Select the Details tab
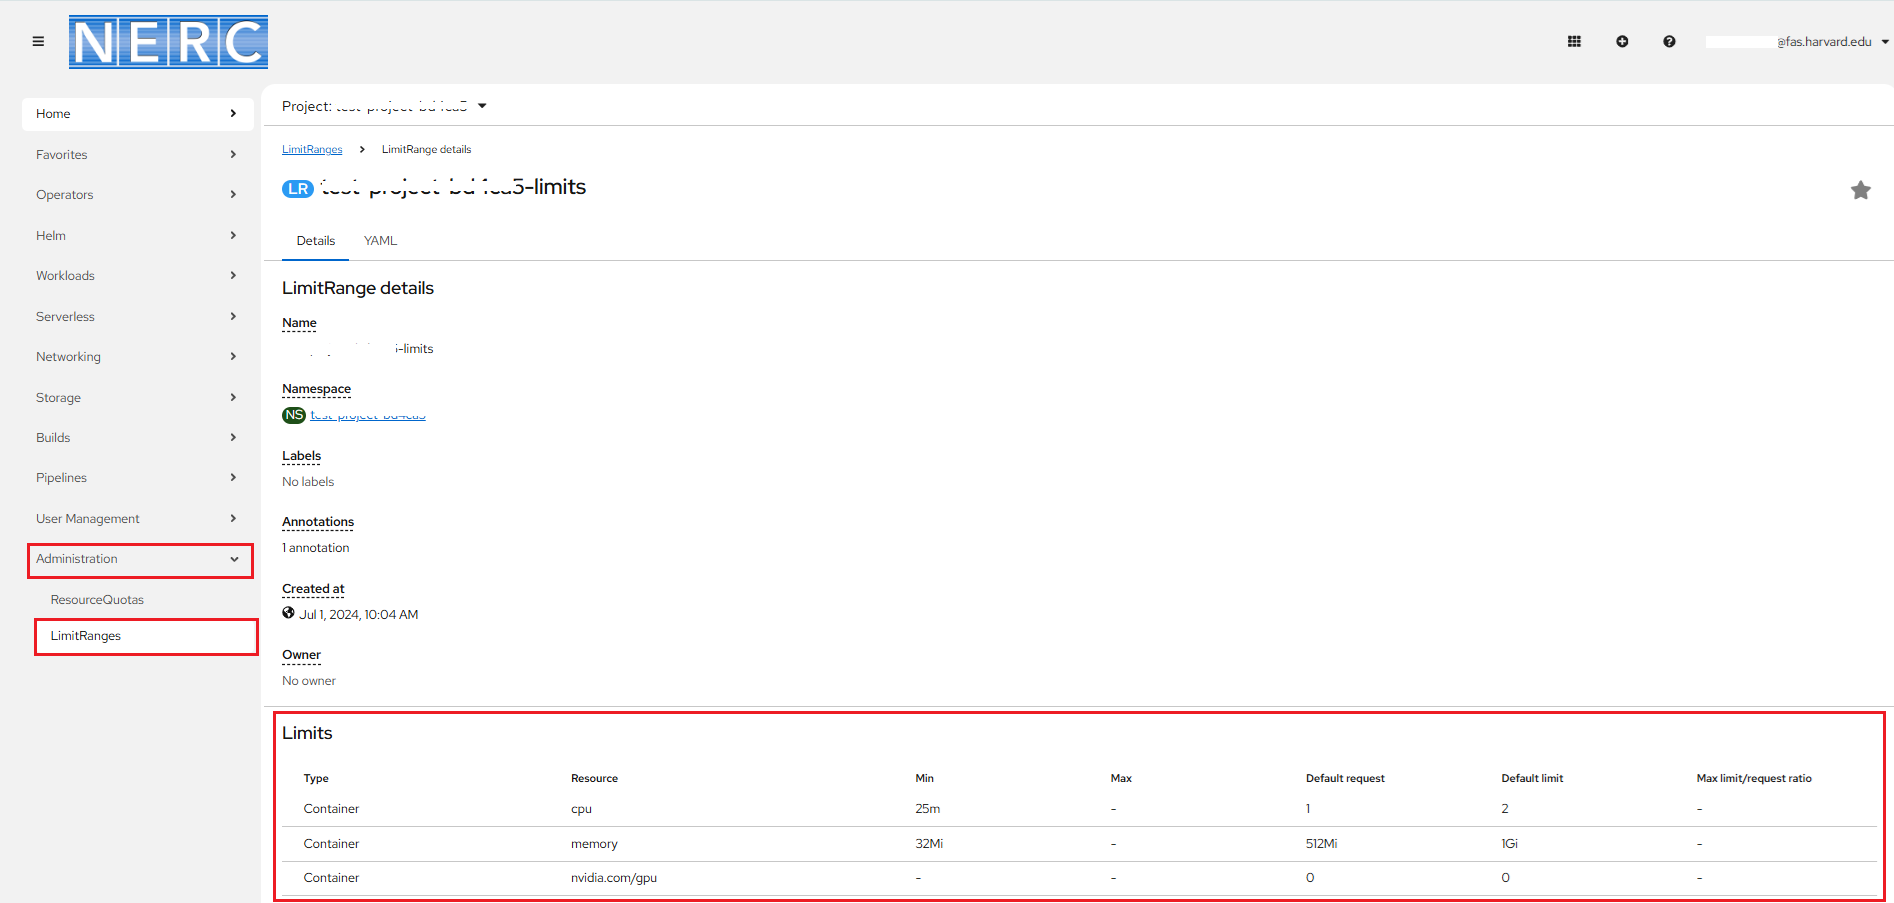Image resolution: width=1894 pixels, height=903 pixels. coord(316,241)
